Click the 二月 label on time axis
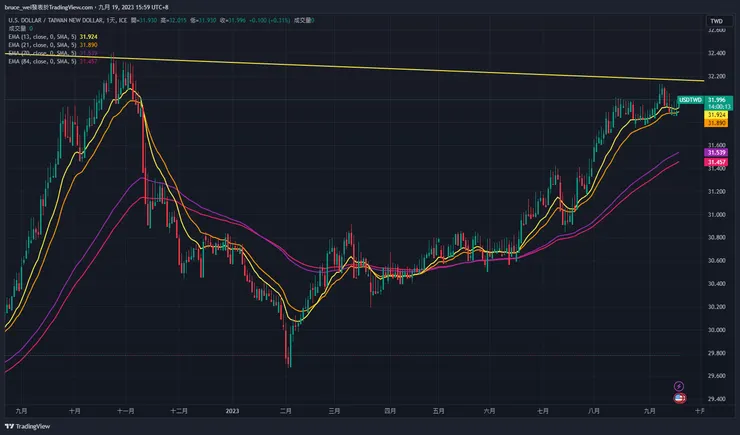The height and width of the screenshot is (435, 740). [x=286, y=411]
